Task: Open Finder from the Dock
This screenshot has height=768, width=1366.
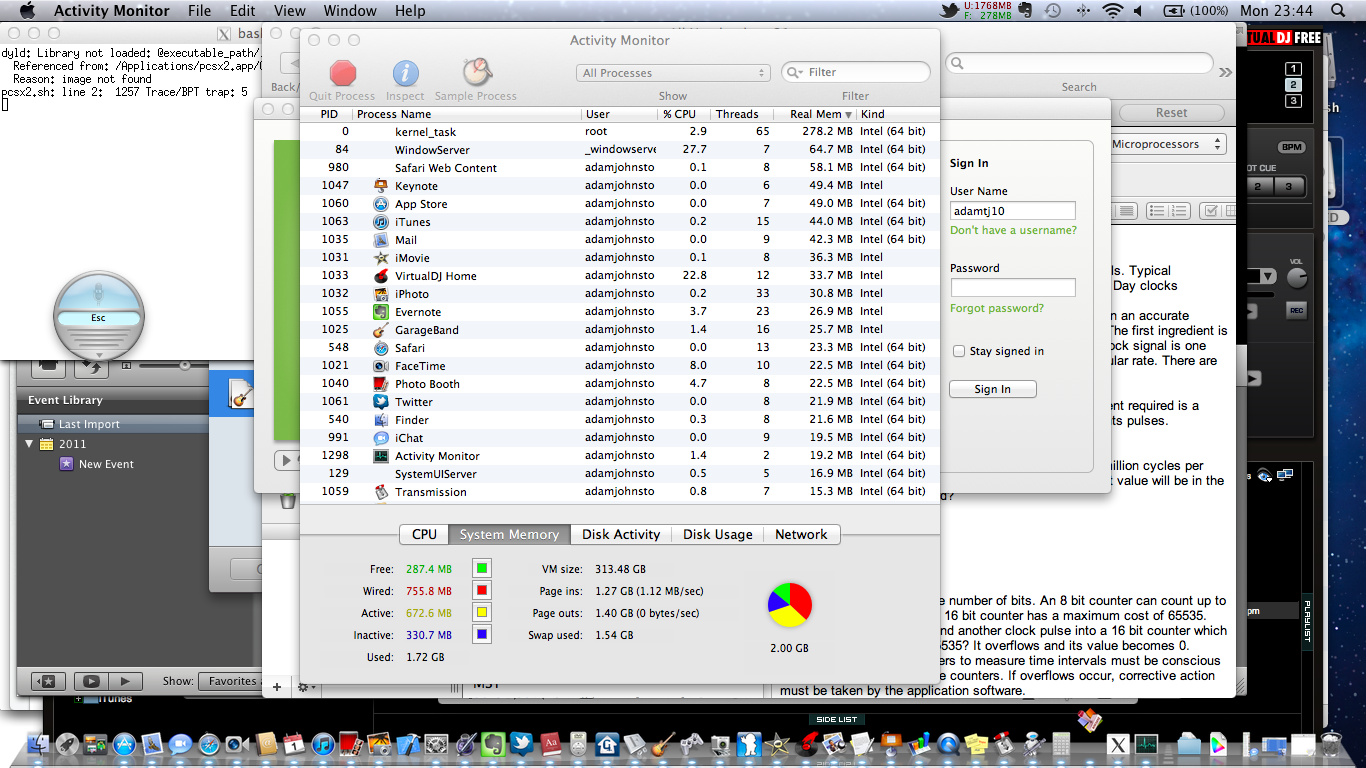Action: pyautogui.click(x=39, y=744)
